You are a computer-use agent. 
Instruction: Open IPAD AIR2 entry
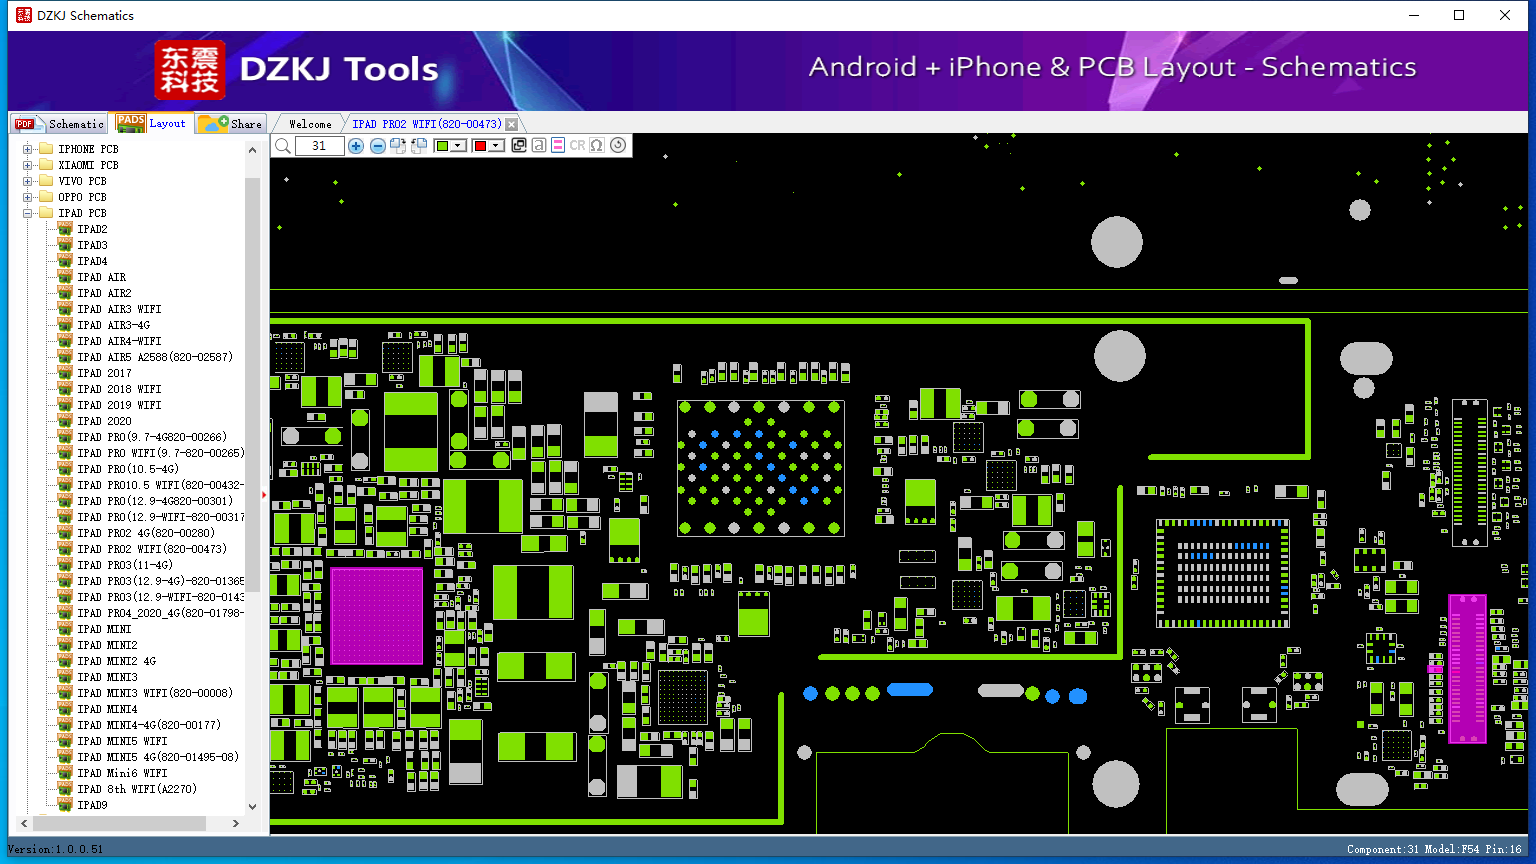(x=105, y=293)
